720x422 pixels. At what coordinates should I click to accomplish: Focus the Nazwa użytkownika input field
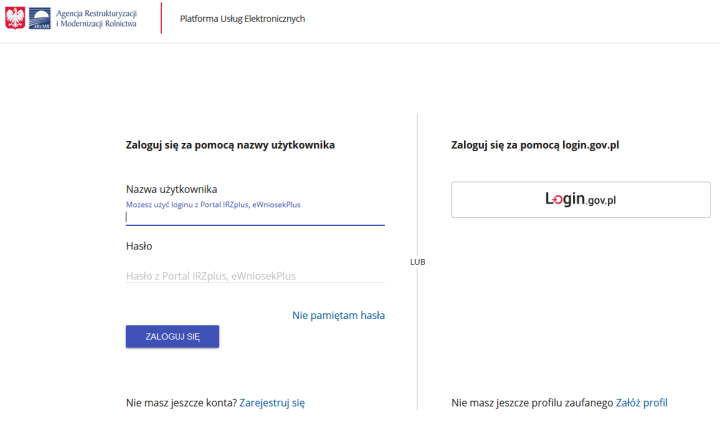[255, 216]
